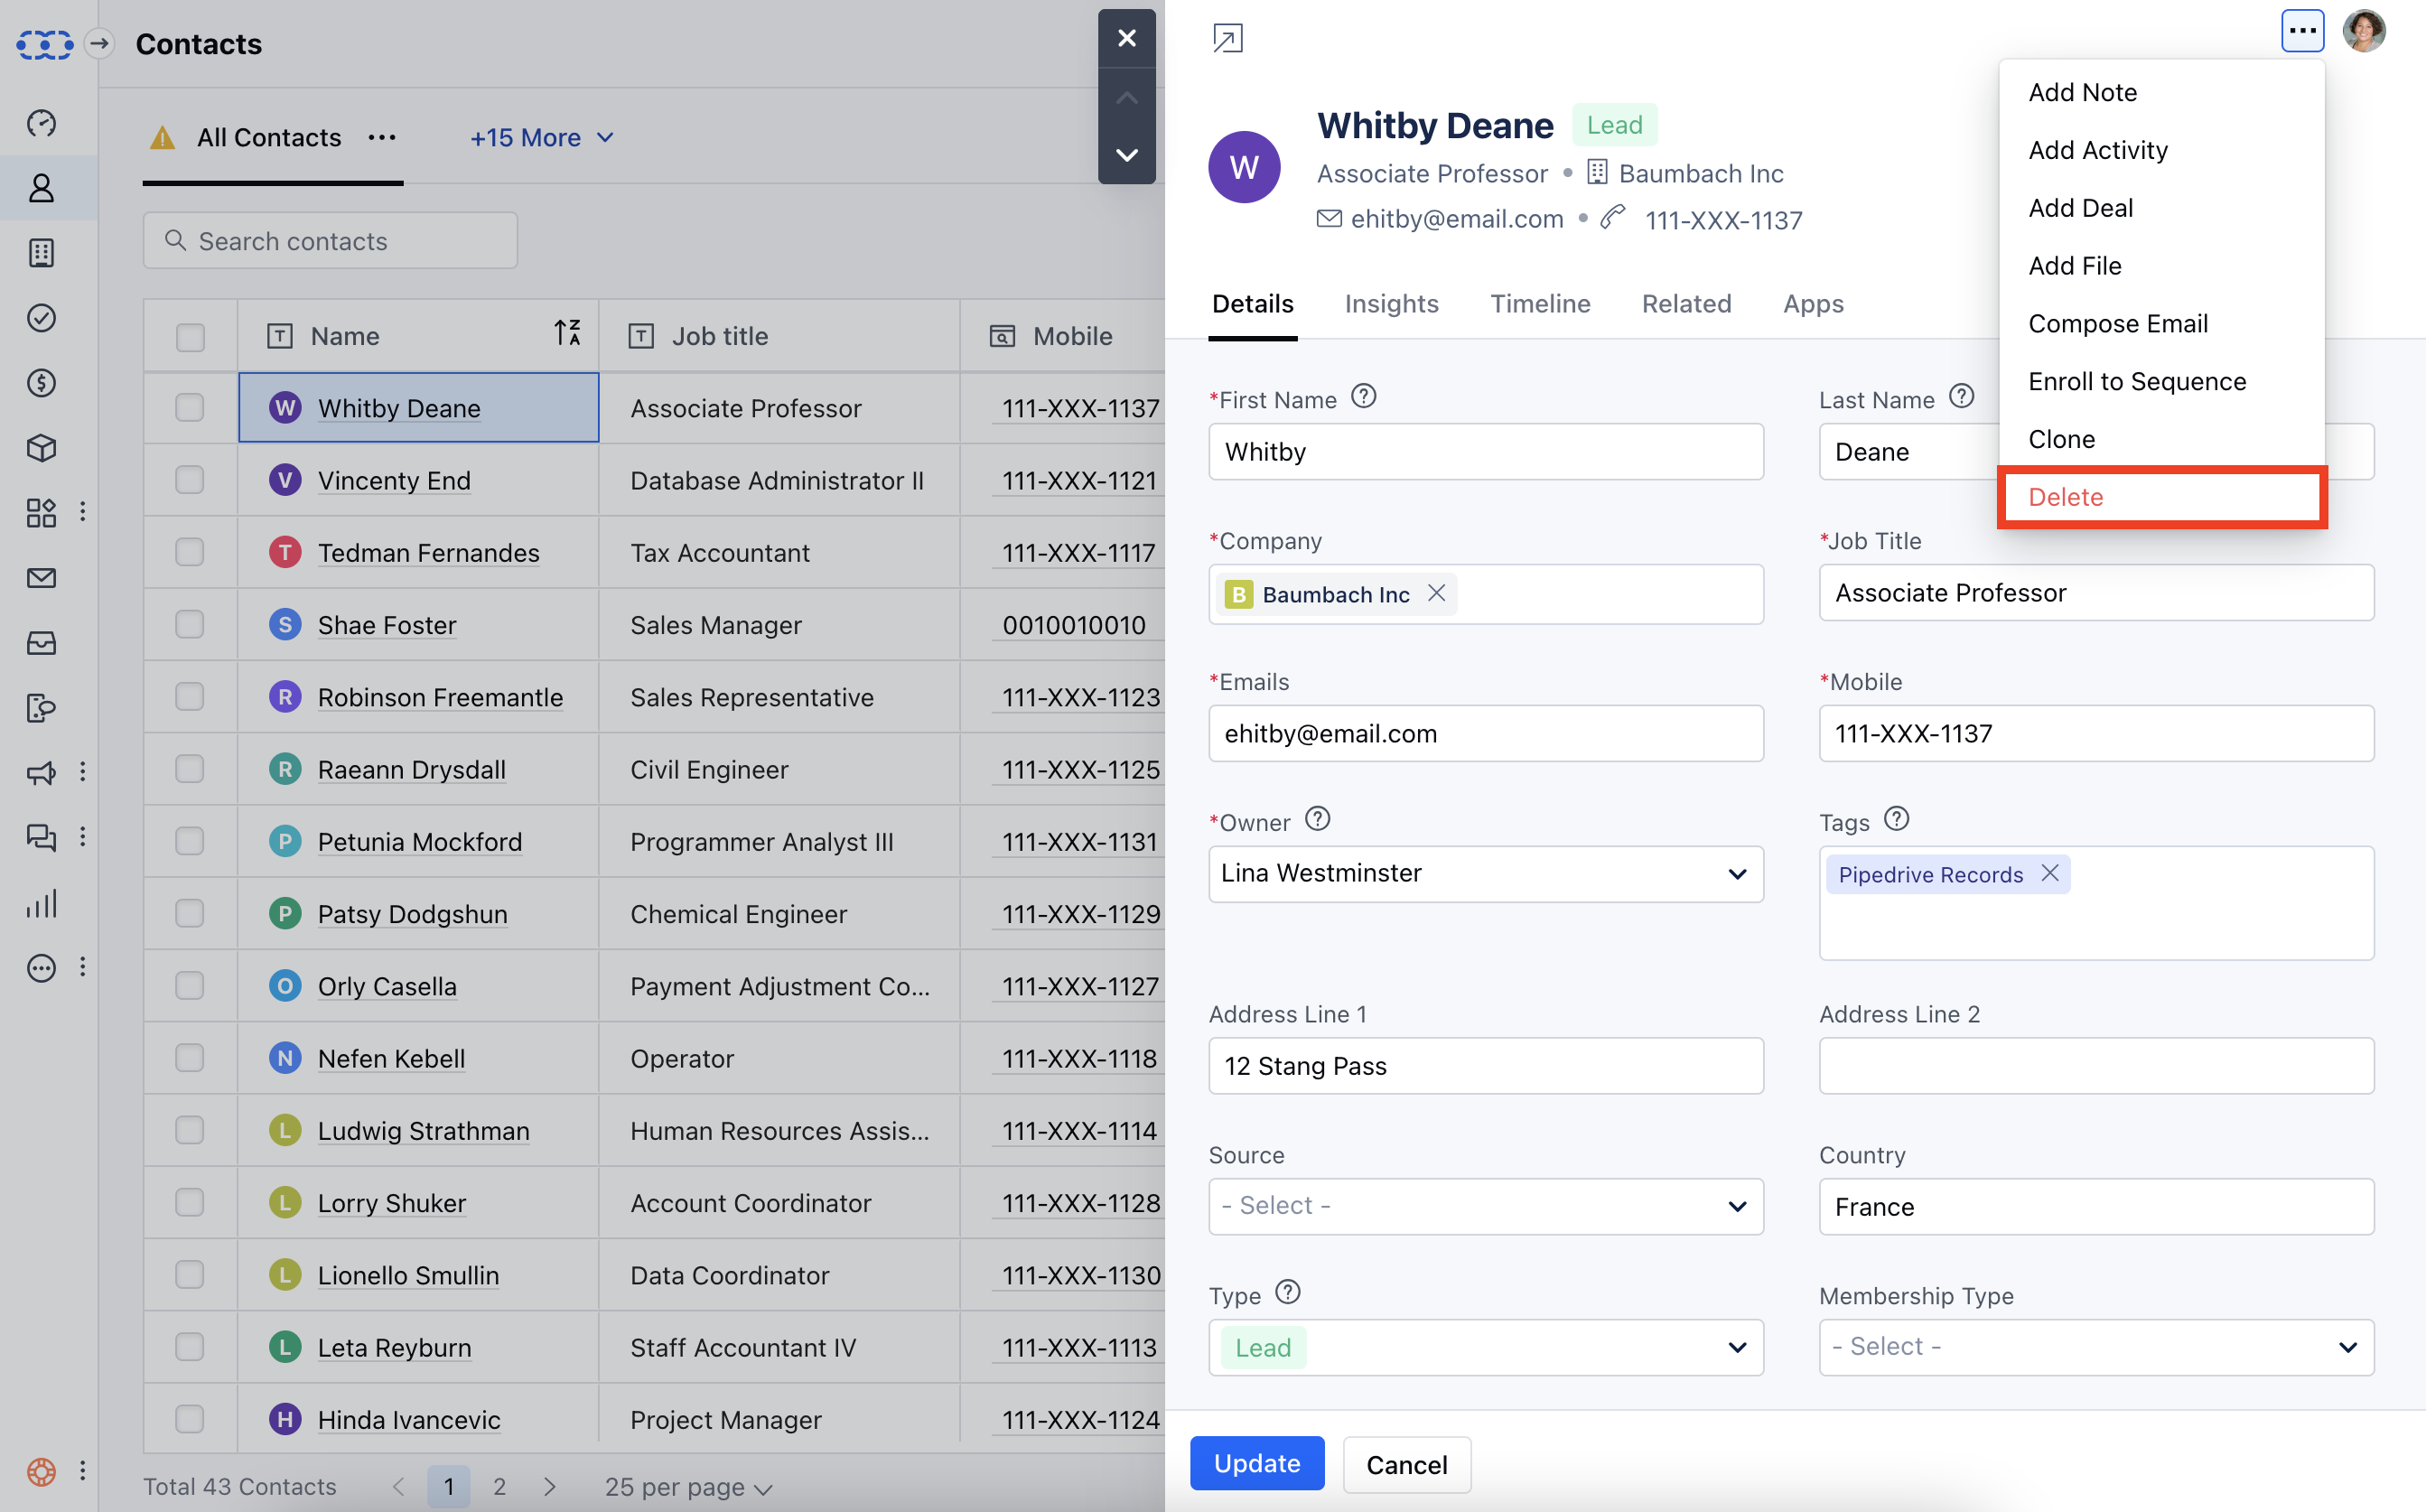Toggle the select-all contacts header checkbox

tap(189, 337)
